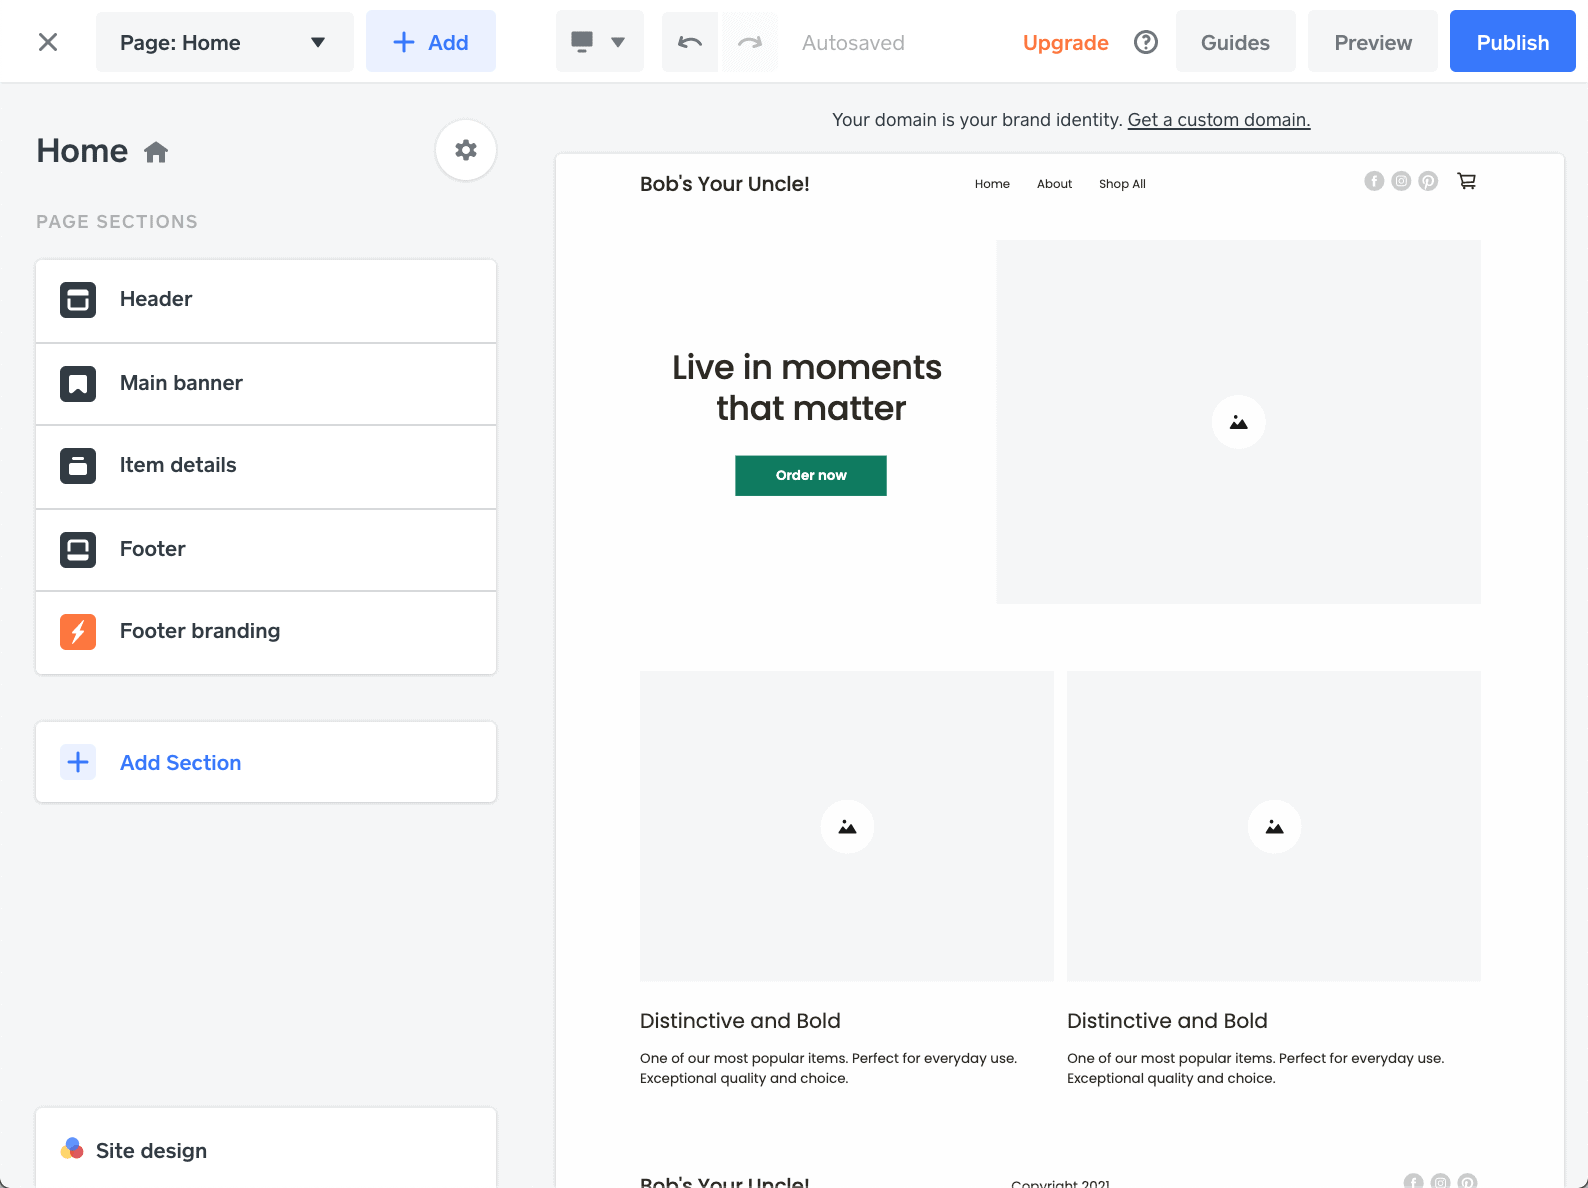This screenshot has height=1188, width=1588.
Task: Open the Site design panel
Action: [x=266, y=1148]
